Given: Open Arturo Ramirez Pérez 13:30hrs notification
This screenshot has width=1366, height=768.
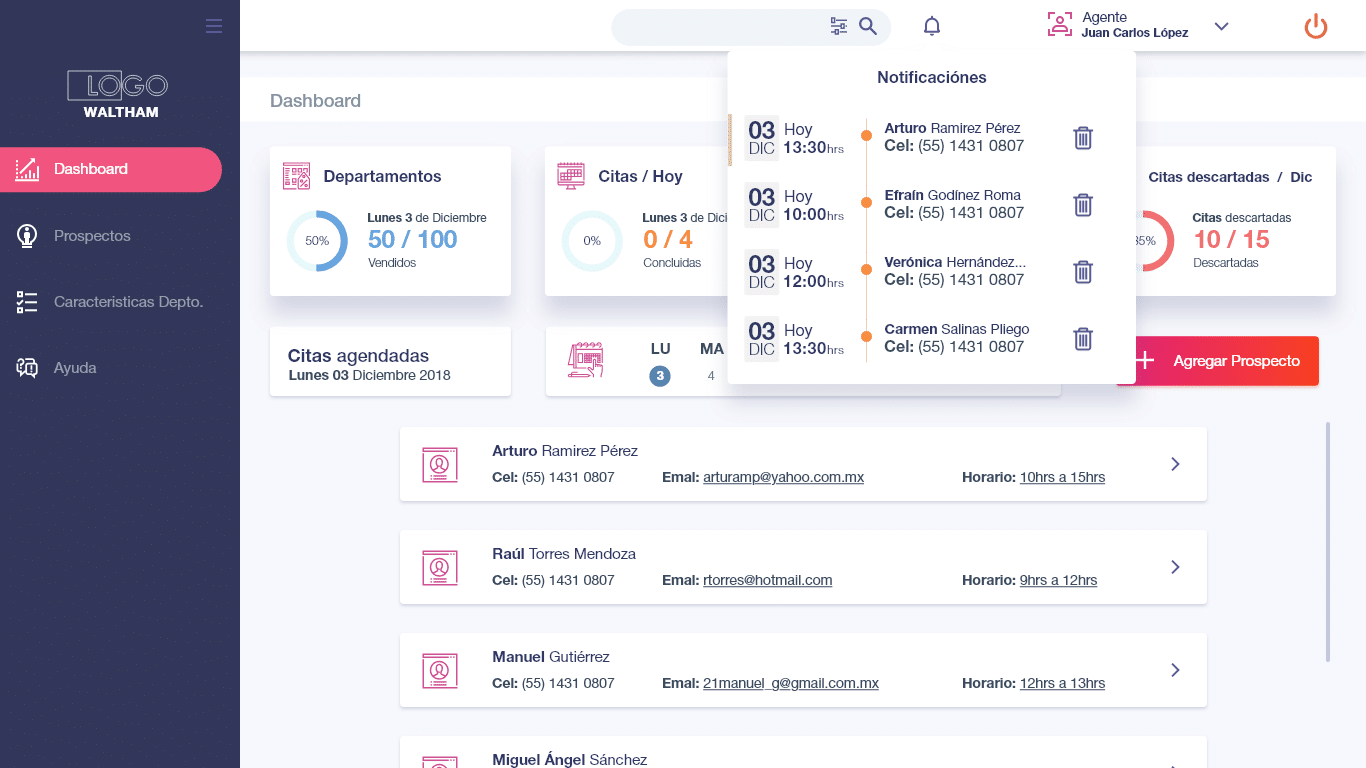Looking at the screenshot, I should (932, 138).
